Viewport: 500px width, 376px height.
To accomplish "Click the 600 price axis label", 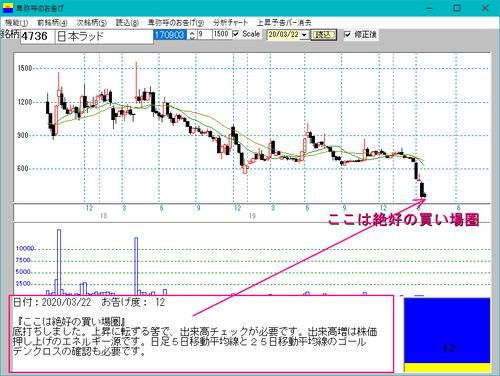I will click(x=23, y=169).
